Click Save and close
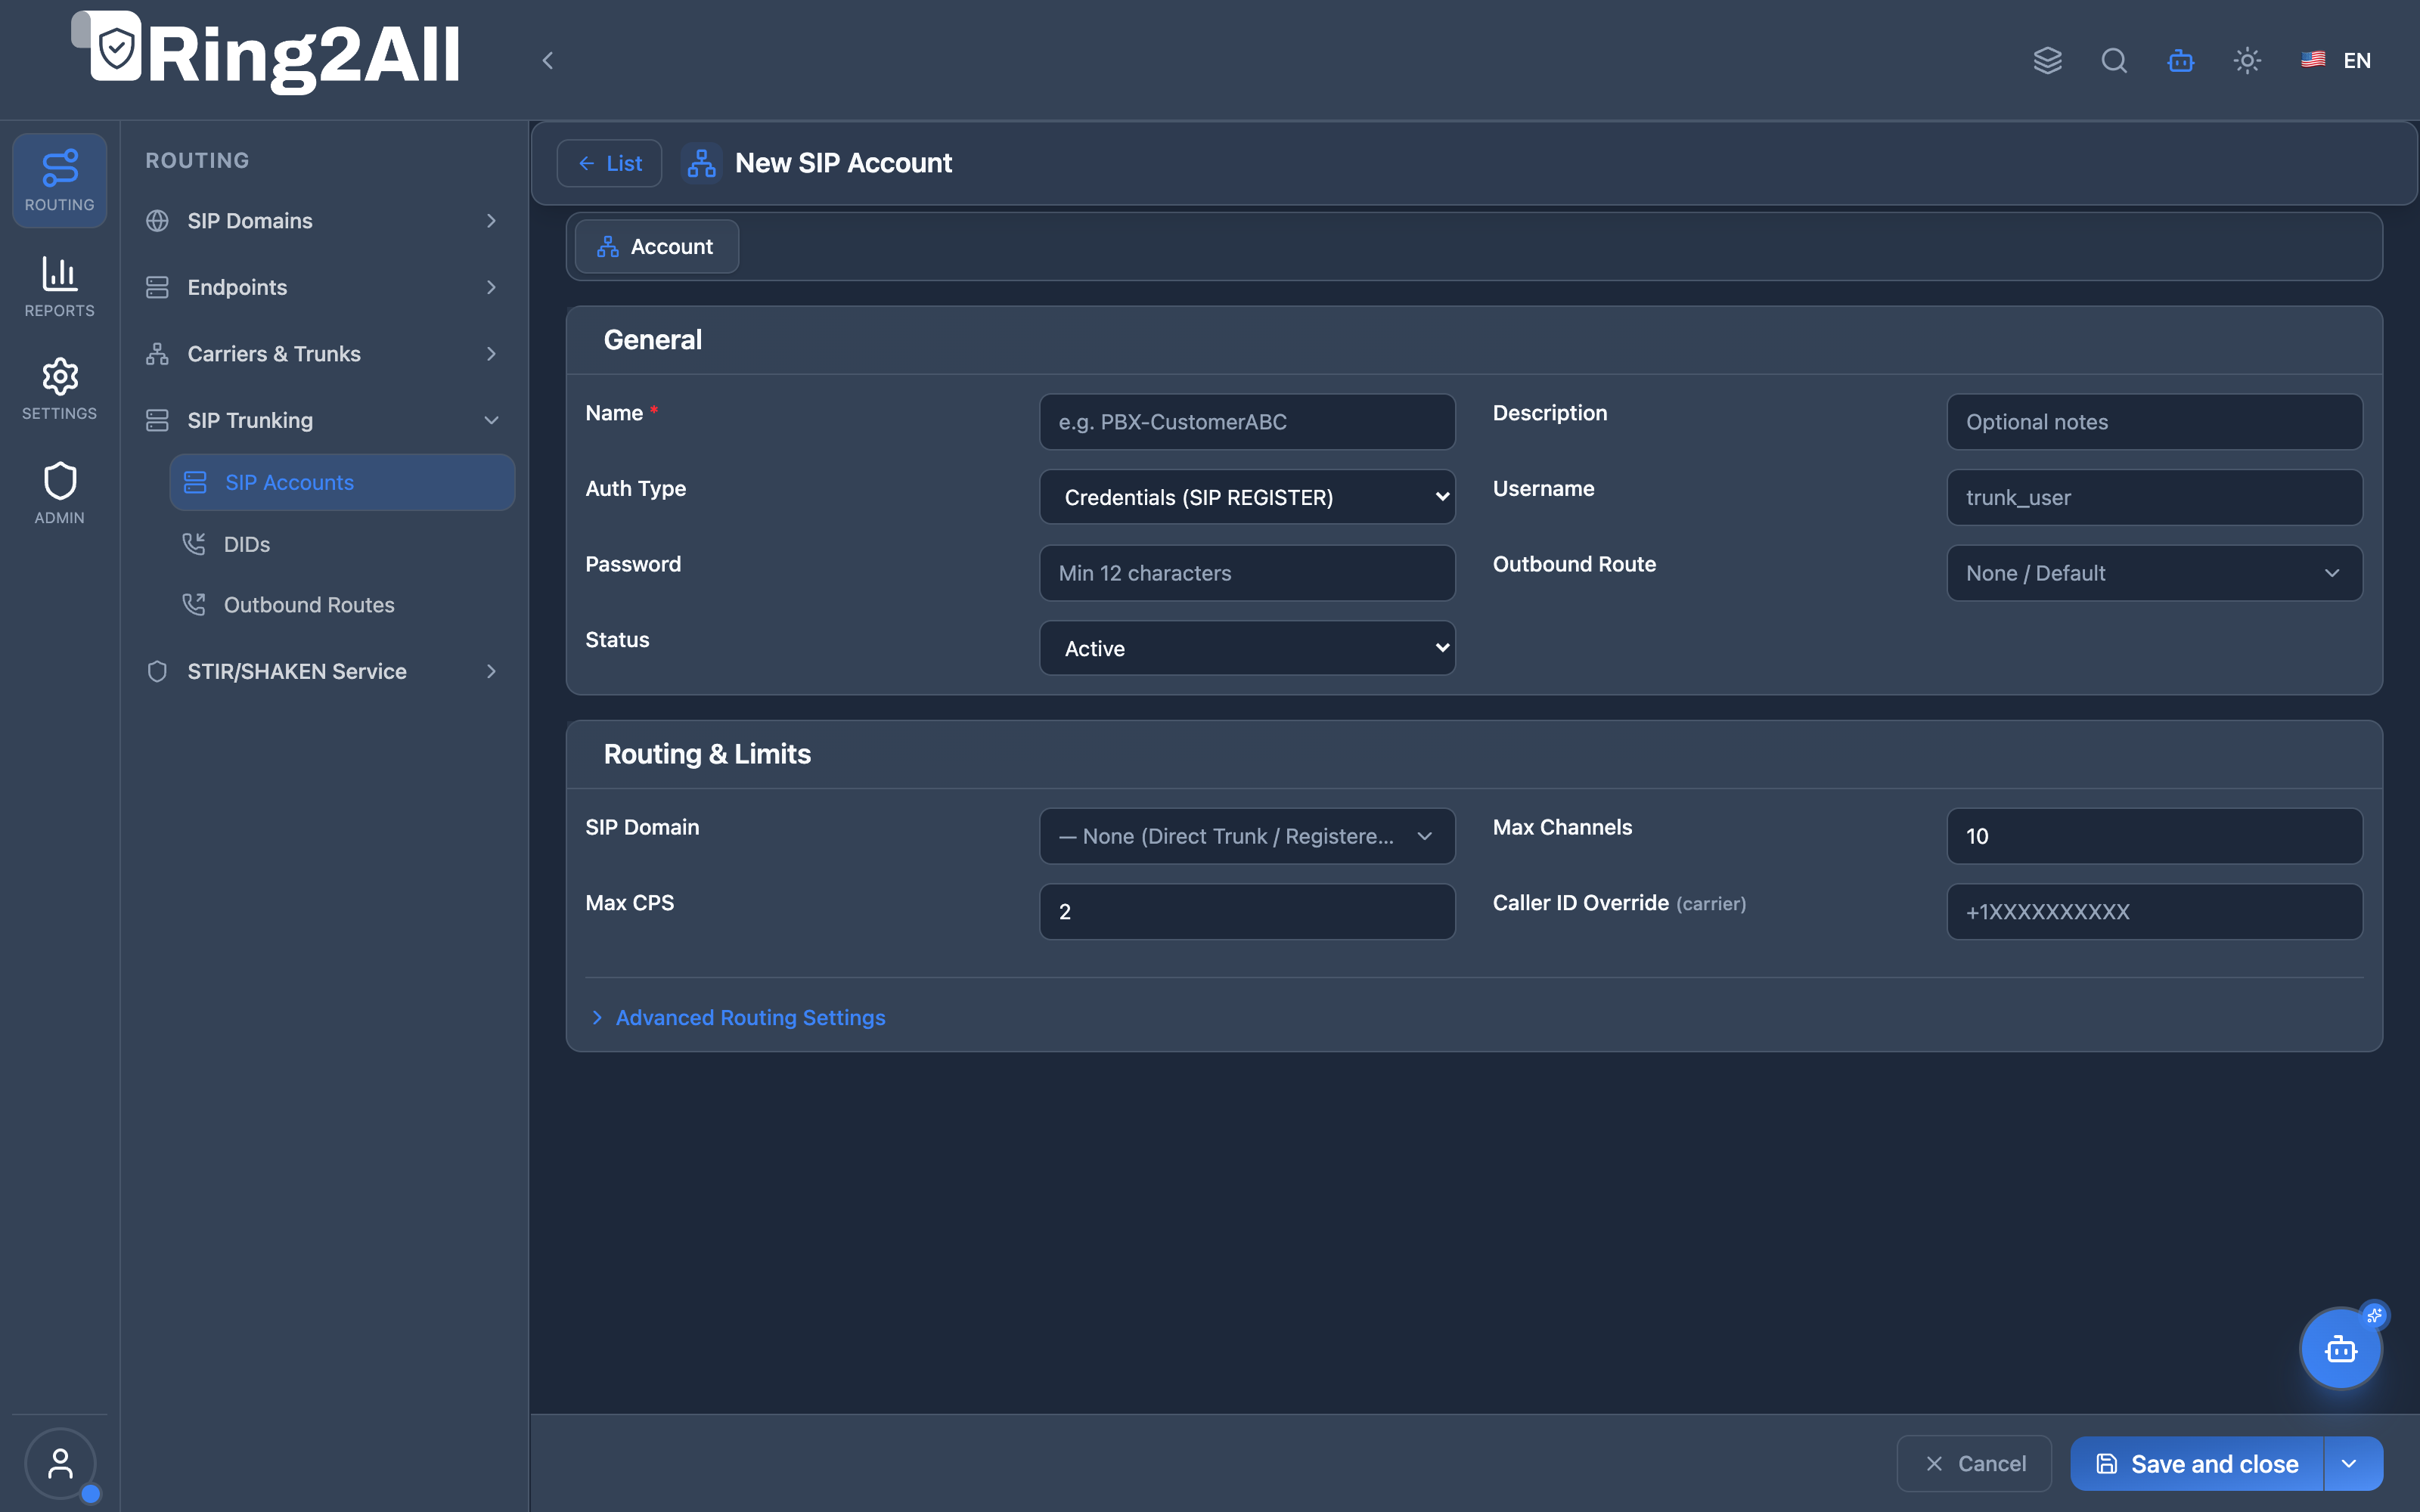 coord(2197,1464)
